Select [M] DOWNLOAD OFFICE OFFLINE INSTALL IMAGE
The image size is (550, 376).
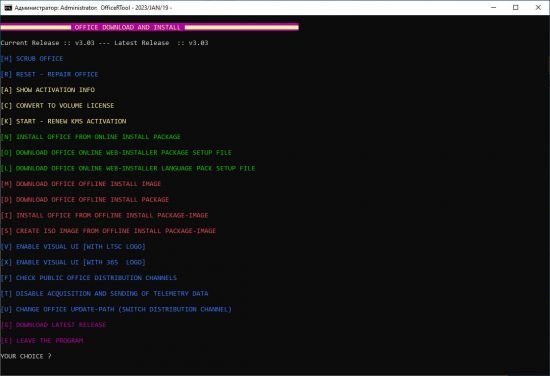(x=81, y=184)
